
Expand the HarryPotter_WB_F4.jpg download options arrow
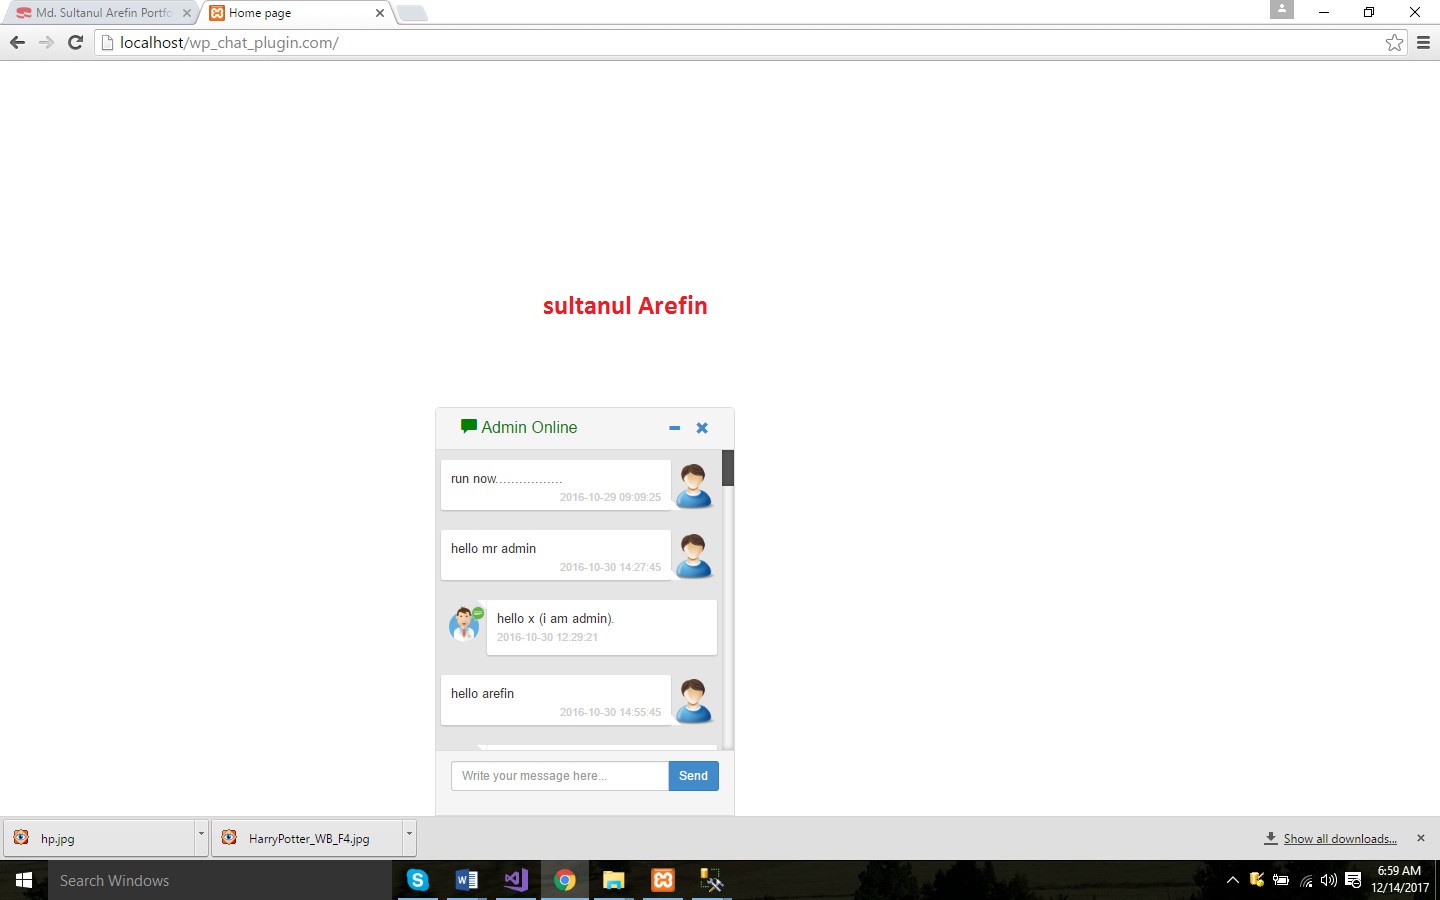pyautogui.click(x=409, y=834)
